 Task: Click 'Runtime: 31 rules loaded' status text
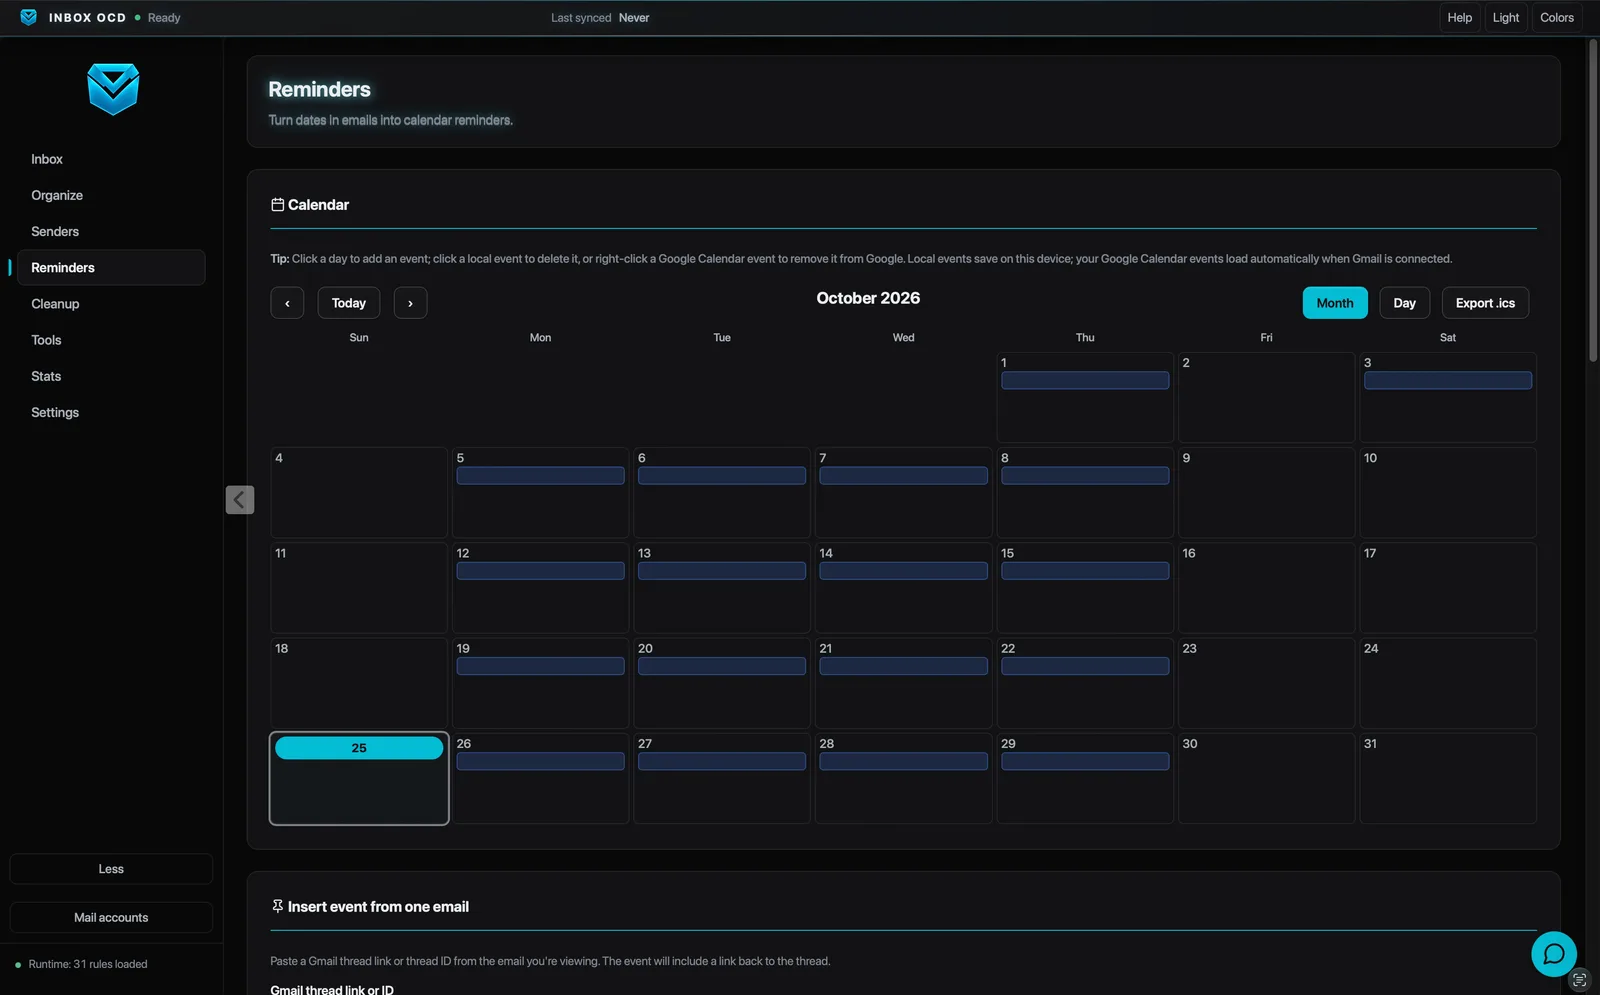88,964
